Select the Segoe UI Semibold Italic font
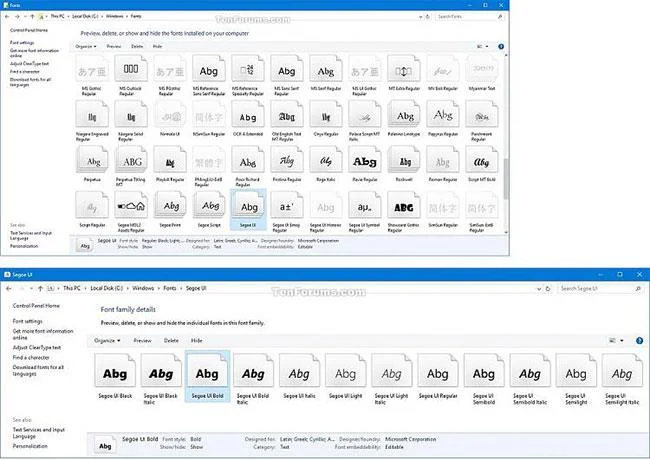The height and width of the screenshot is (460, 650). tap(530, 371)
